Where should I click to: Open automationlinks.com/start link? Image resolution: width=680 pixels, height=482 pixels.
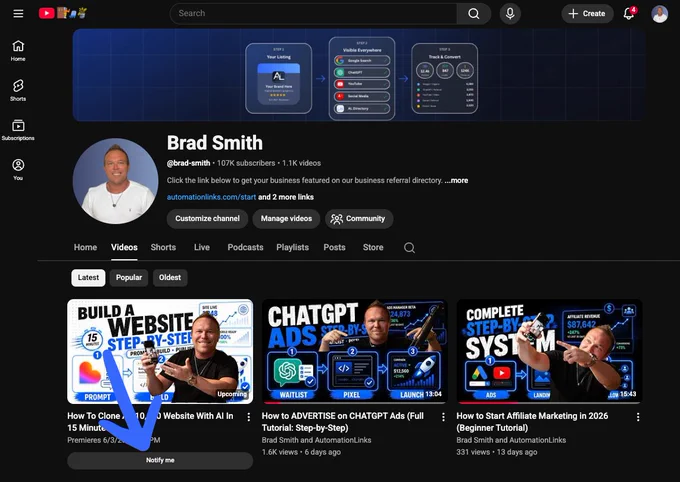(x=211, y=197)
